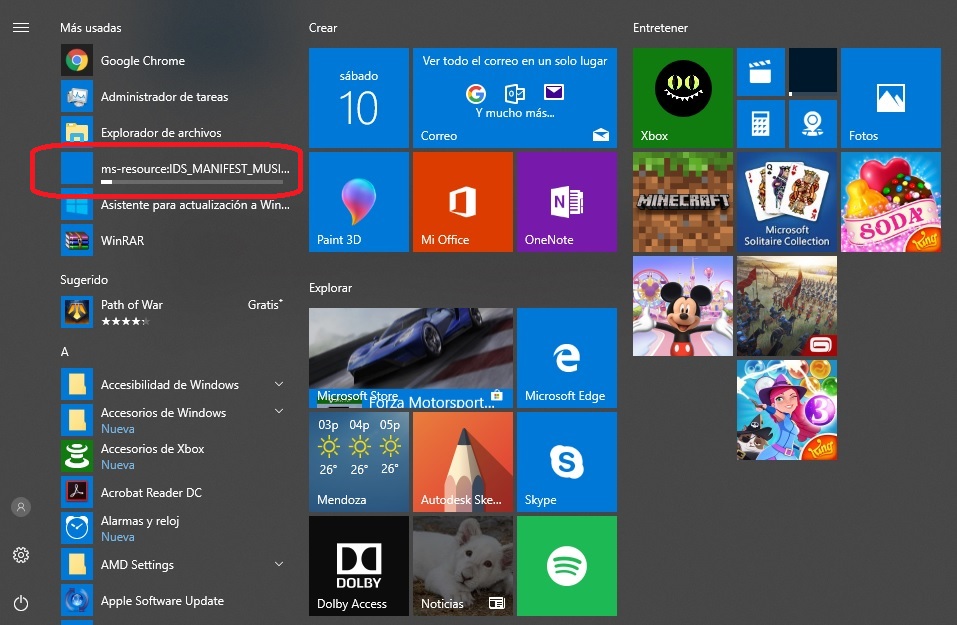Open Mendoza weather tile
The height and width of the screenshot is (625, 957).
point(359,462)
